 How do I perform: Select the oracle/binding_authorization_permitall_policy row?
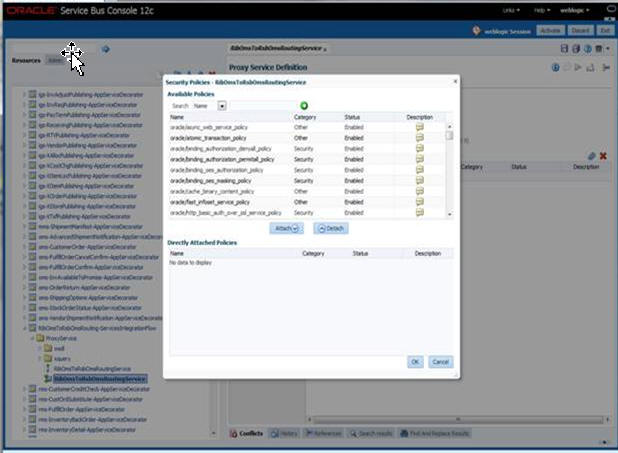307,159
